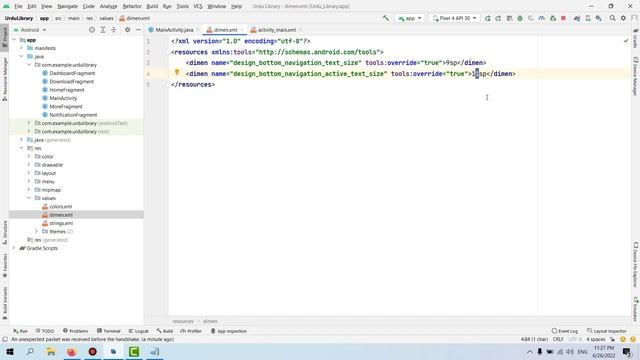Click the Profile app gauge icon
The height and width of the screenshot is (360, 640).
542,18
